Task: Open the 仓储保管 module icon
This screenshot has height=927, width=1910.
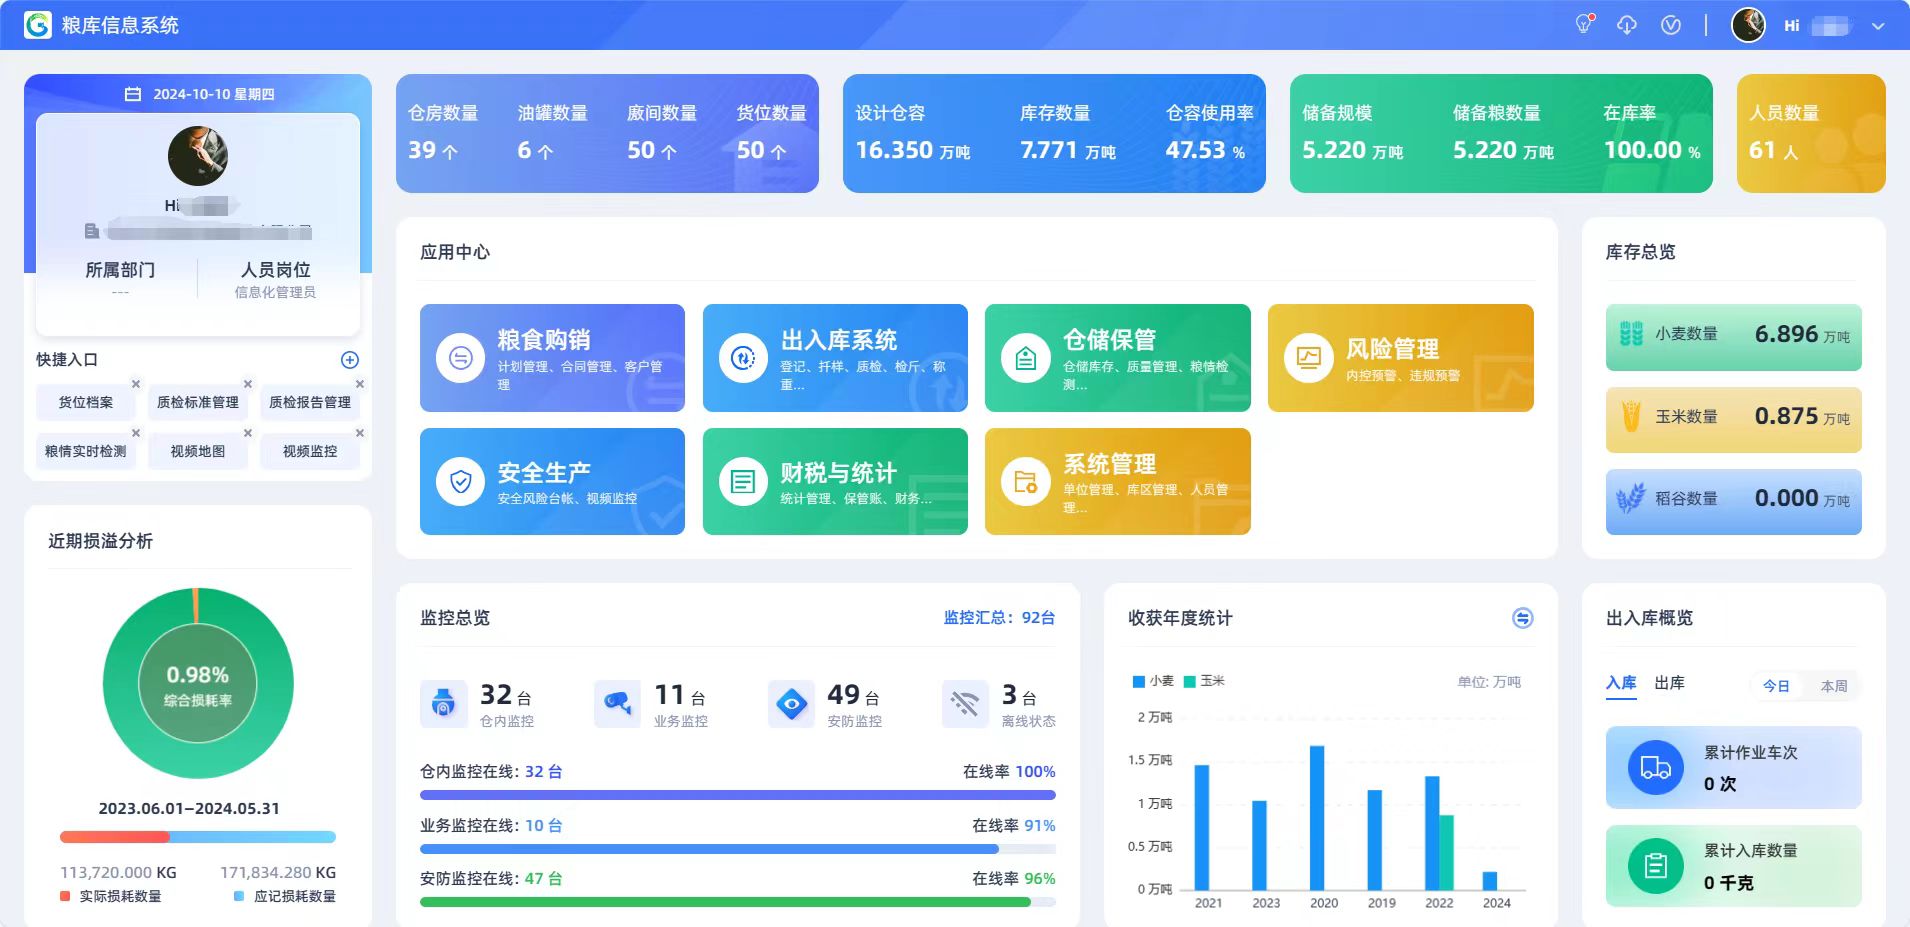Action: [1026, 357]
